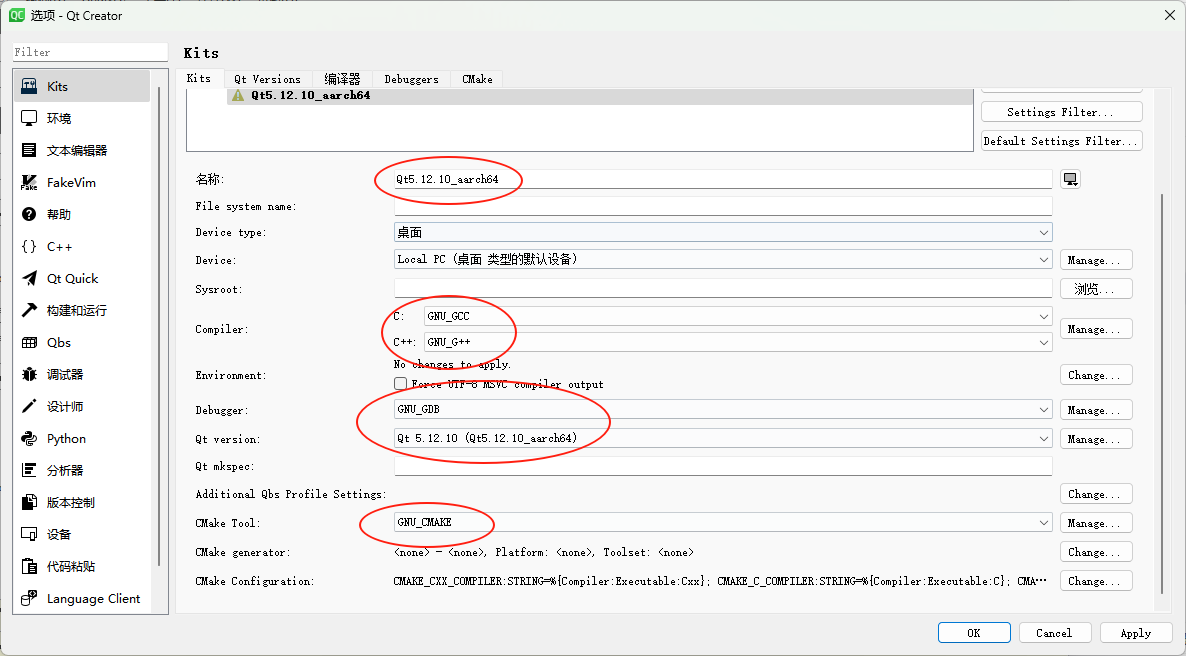Switch to the Debuggers tab
Viewport: 1186px width, 656px height.
click(411, 79)
